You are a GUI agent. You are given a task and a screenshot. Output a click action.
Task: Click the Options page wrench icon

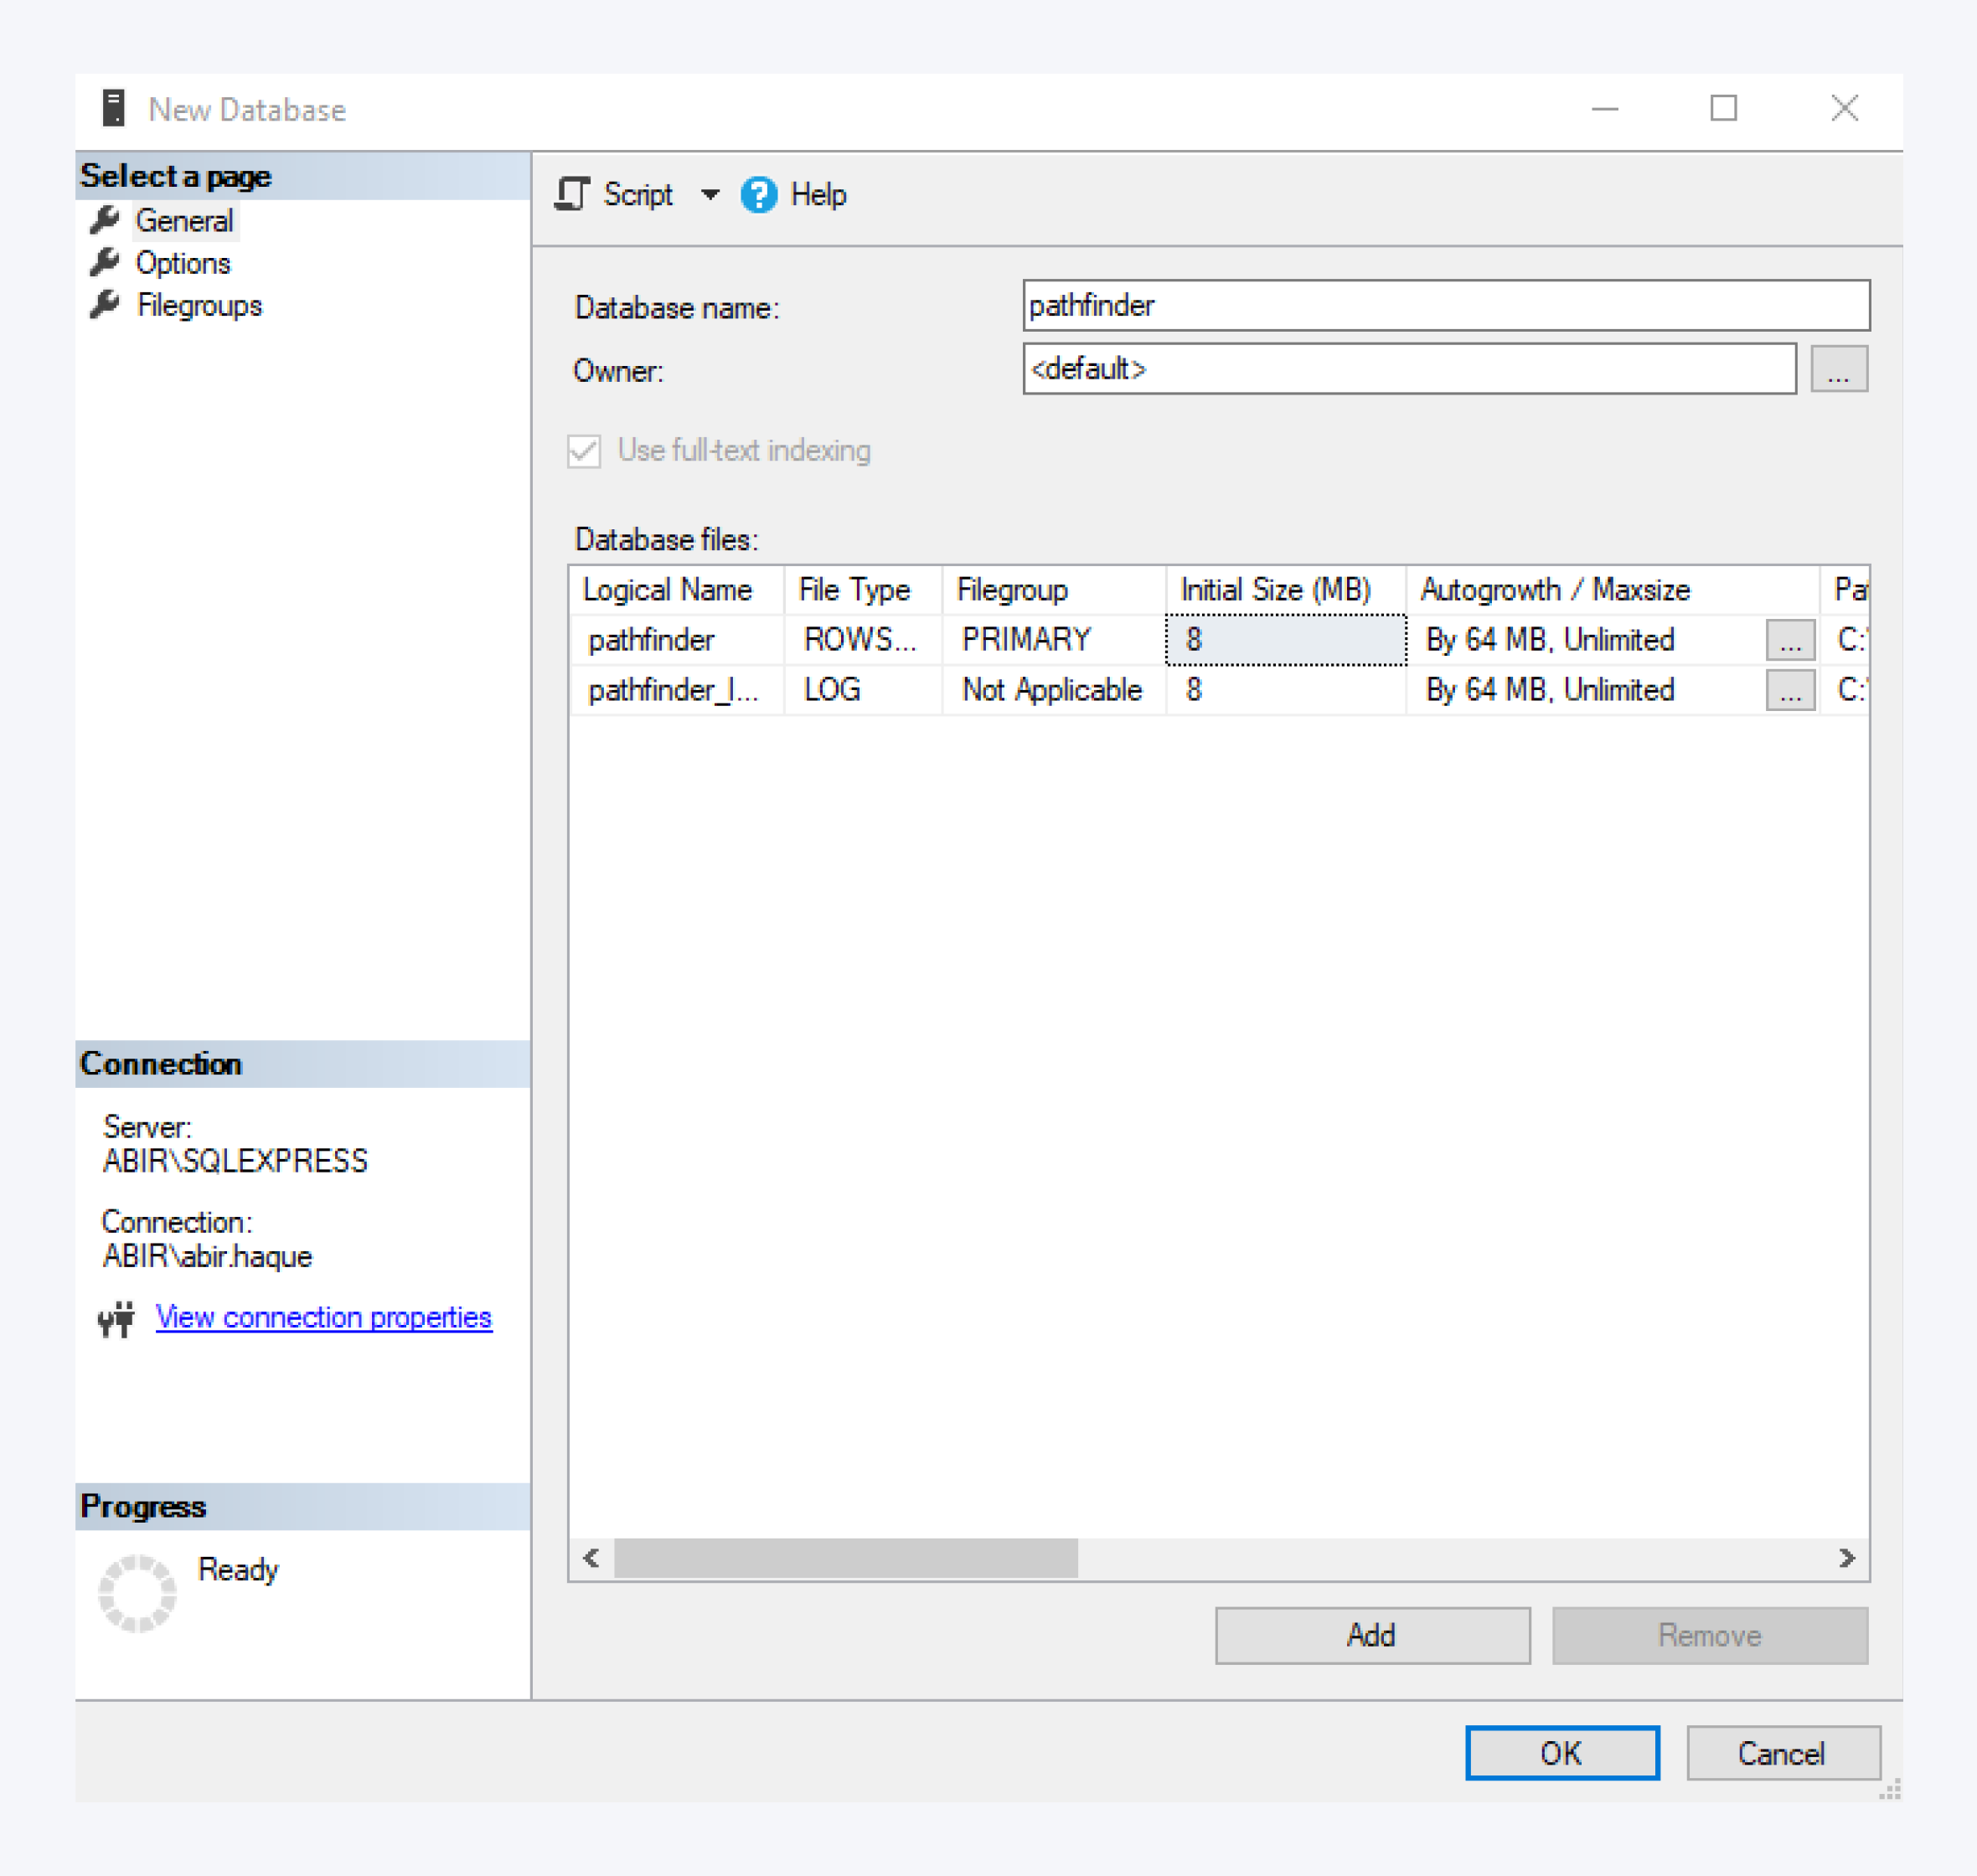(x=106, y=262)
